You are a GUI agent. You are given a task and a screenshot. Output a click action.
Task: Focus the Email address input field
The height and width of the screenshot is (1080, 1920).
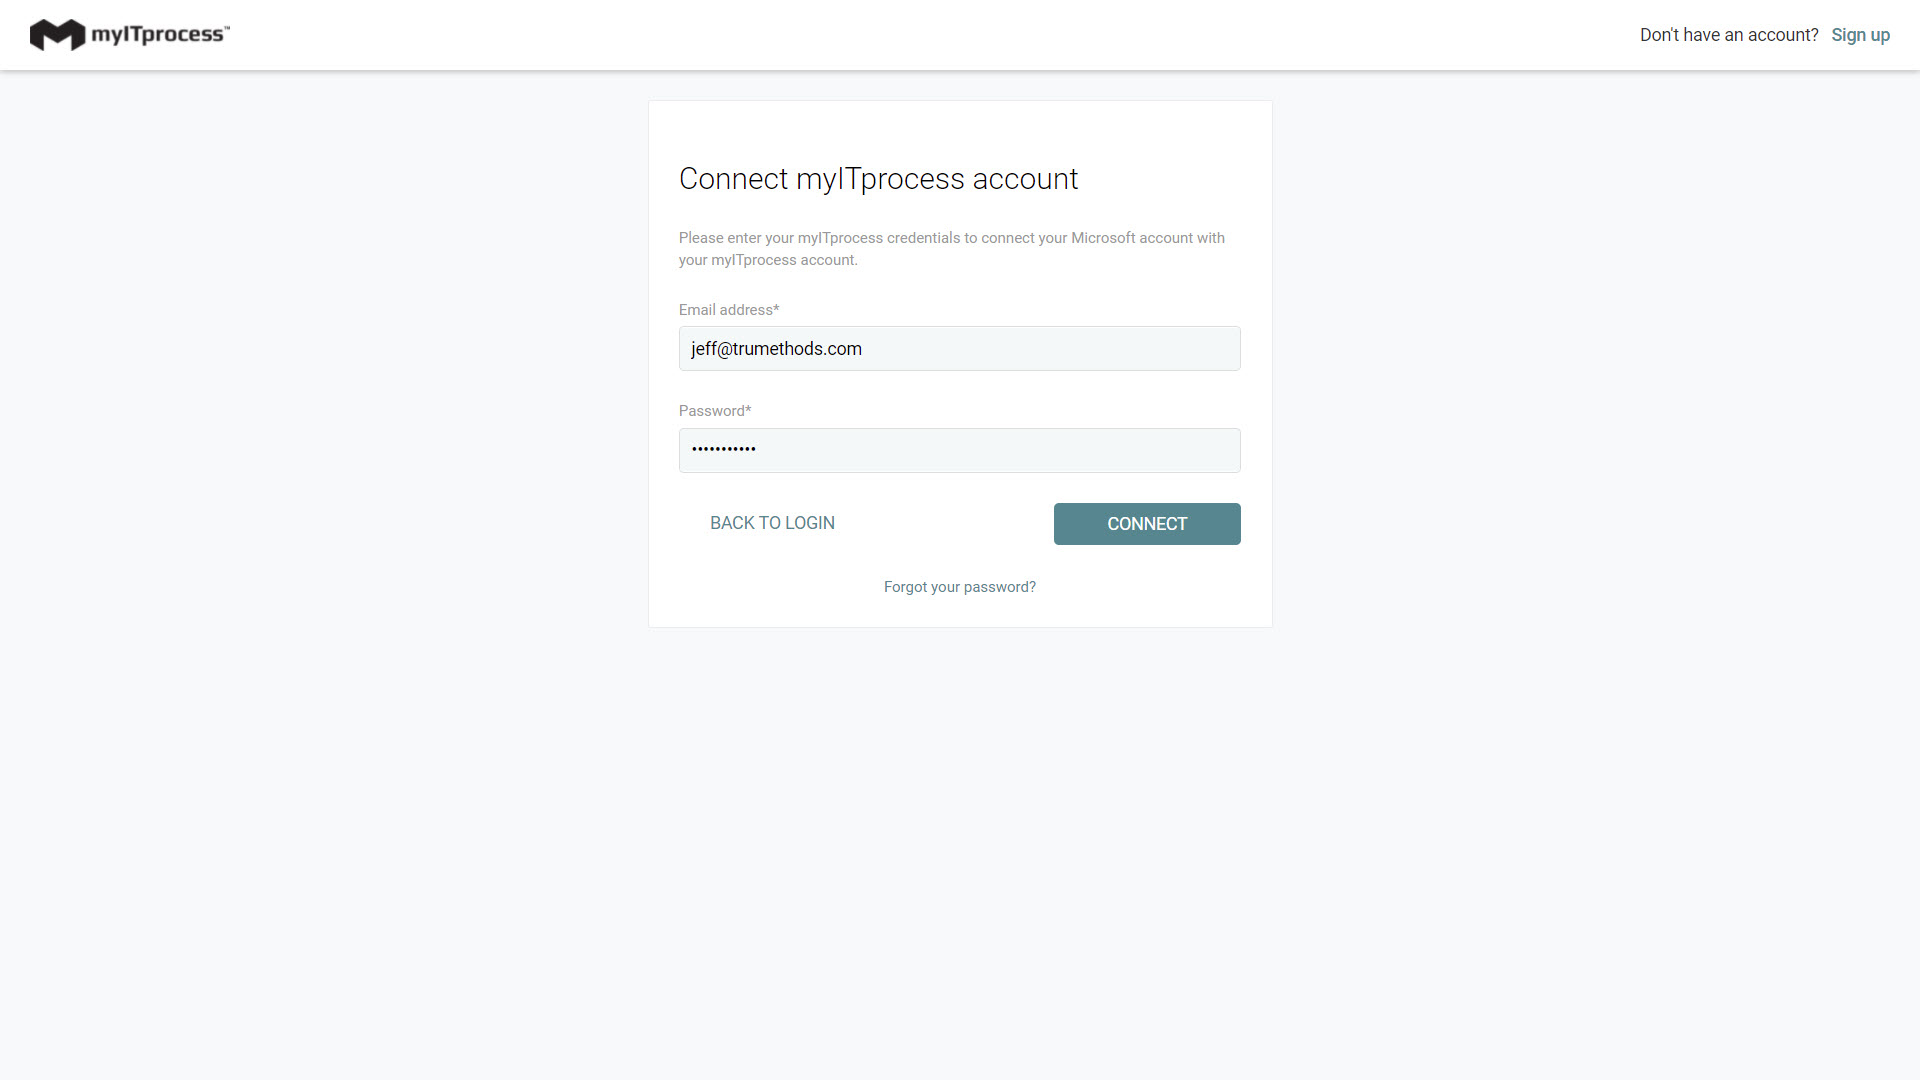pyautogui.click(x=959, y=348)
